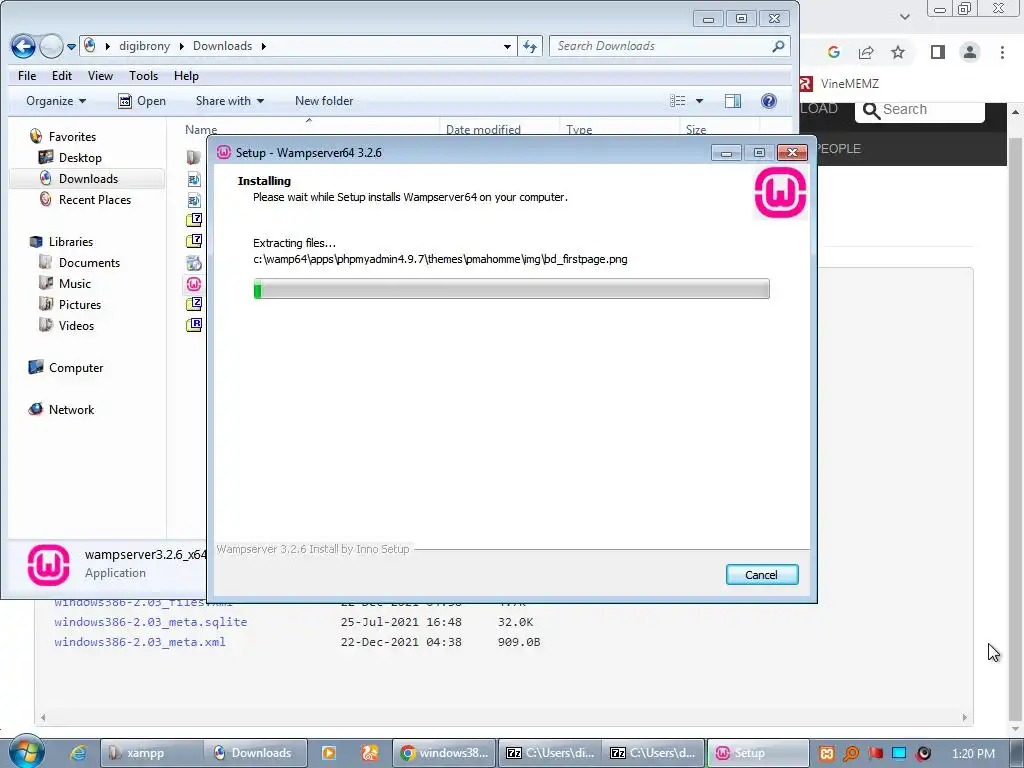The width and height of the screenshot is (1024, 768).
Task: Click the web page search magnifier
Action: click(871, 110)
